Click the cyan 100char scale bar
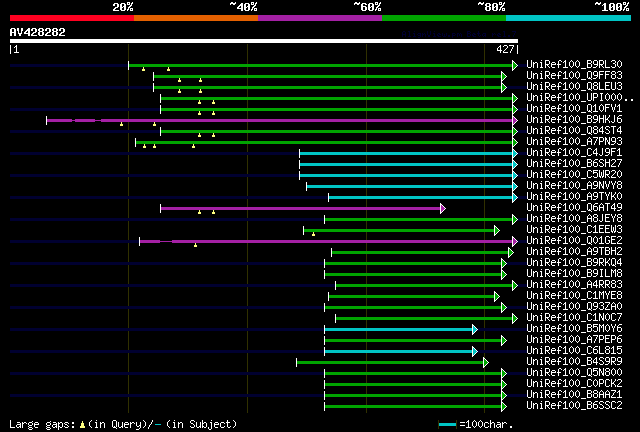The height and width of the screenshot is (432, 640). tap(447, 425)
